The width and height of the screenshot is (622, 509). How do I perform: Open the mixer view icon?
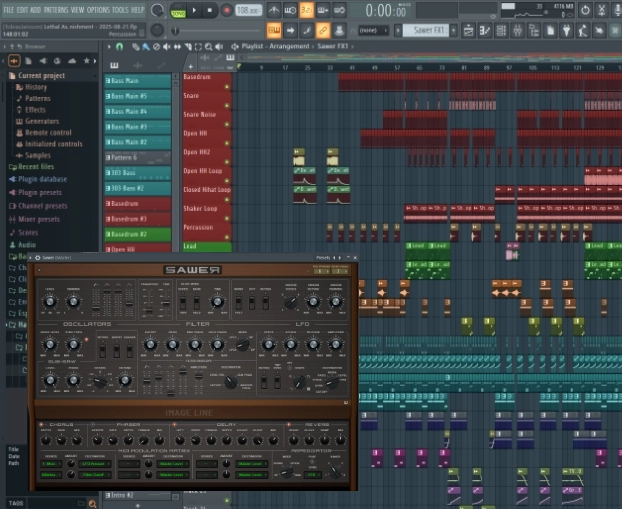click(517, 31)
